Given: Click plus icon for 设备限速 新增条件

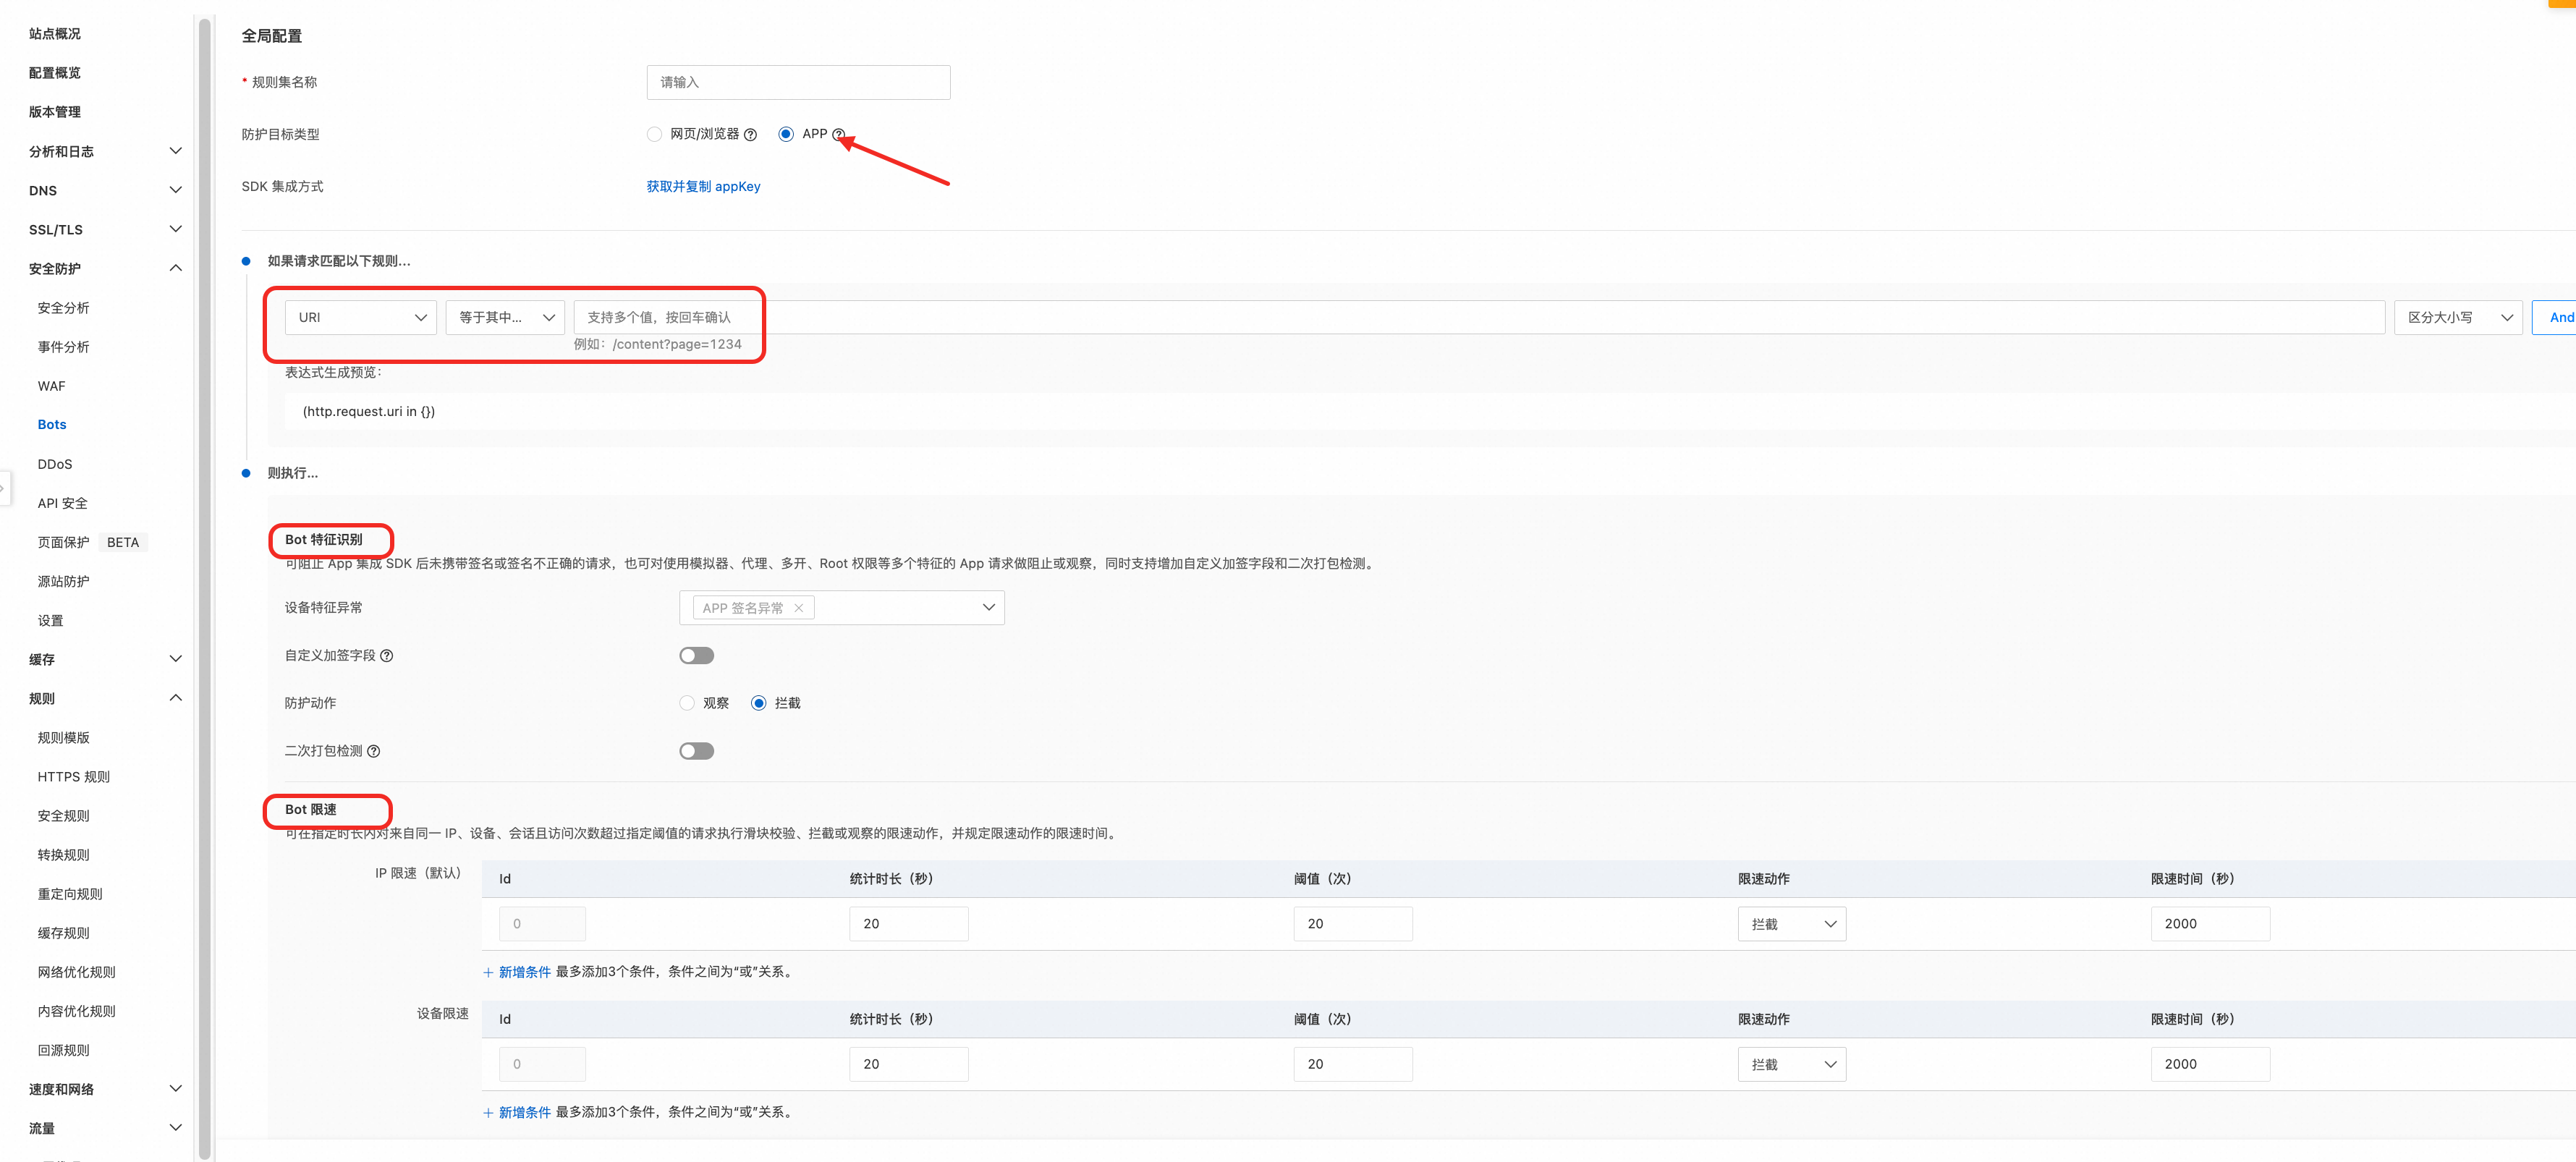Looking at the screenshot, I should (488, 1112).
